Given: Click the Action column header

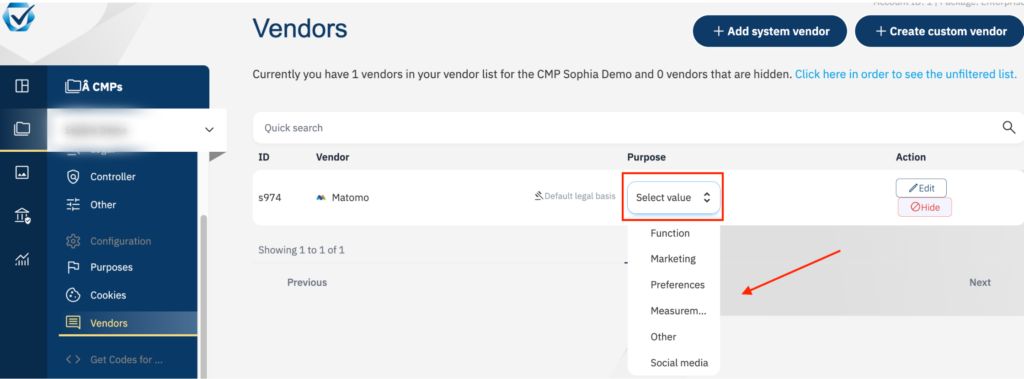Looking at the screenshot, I should click(x=910, y=157).
